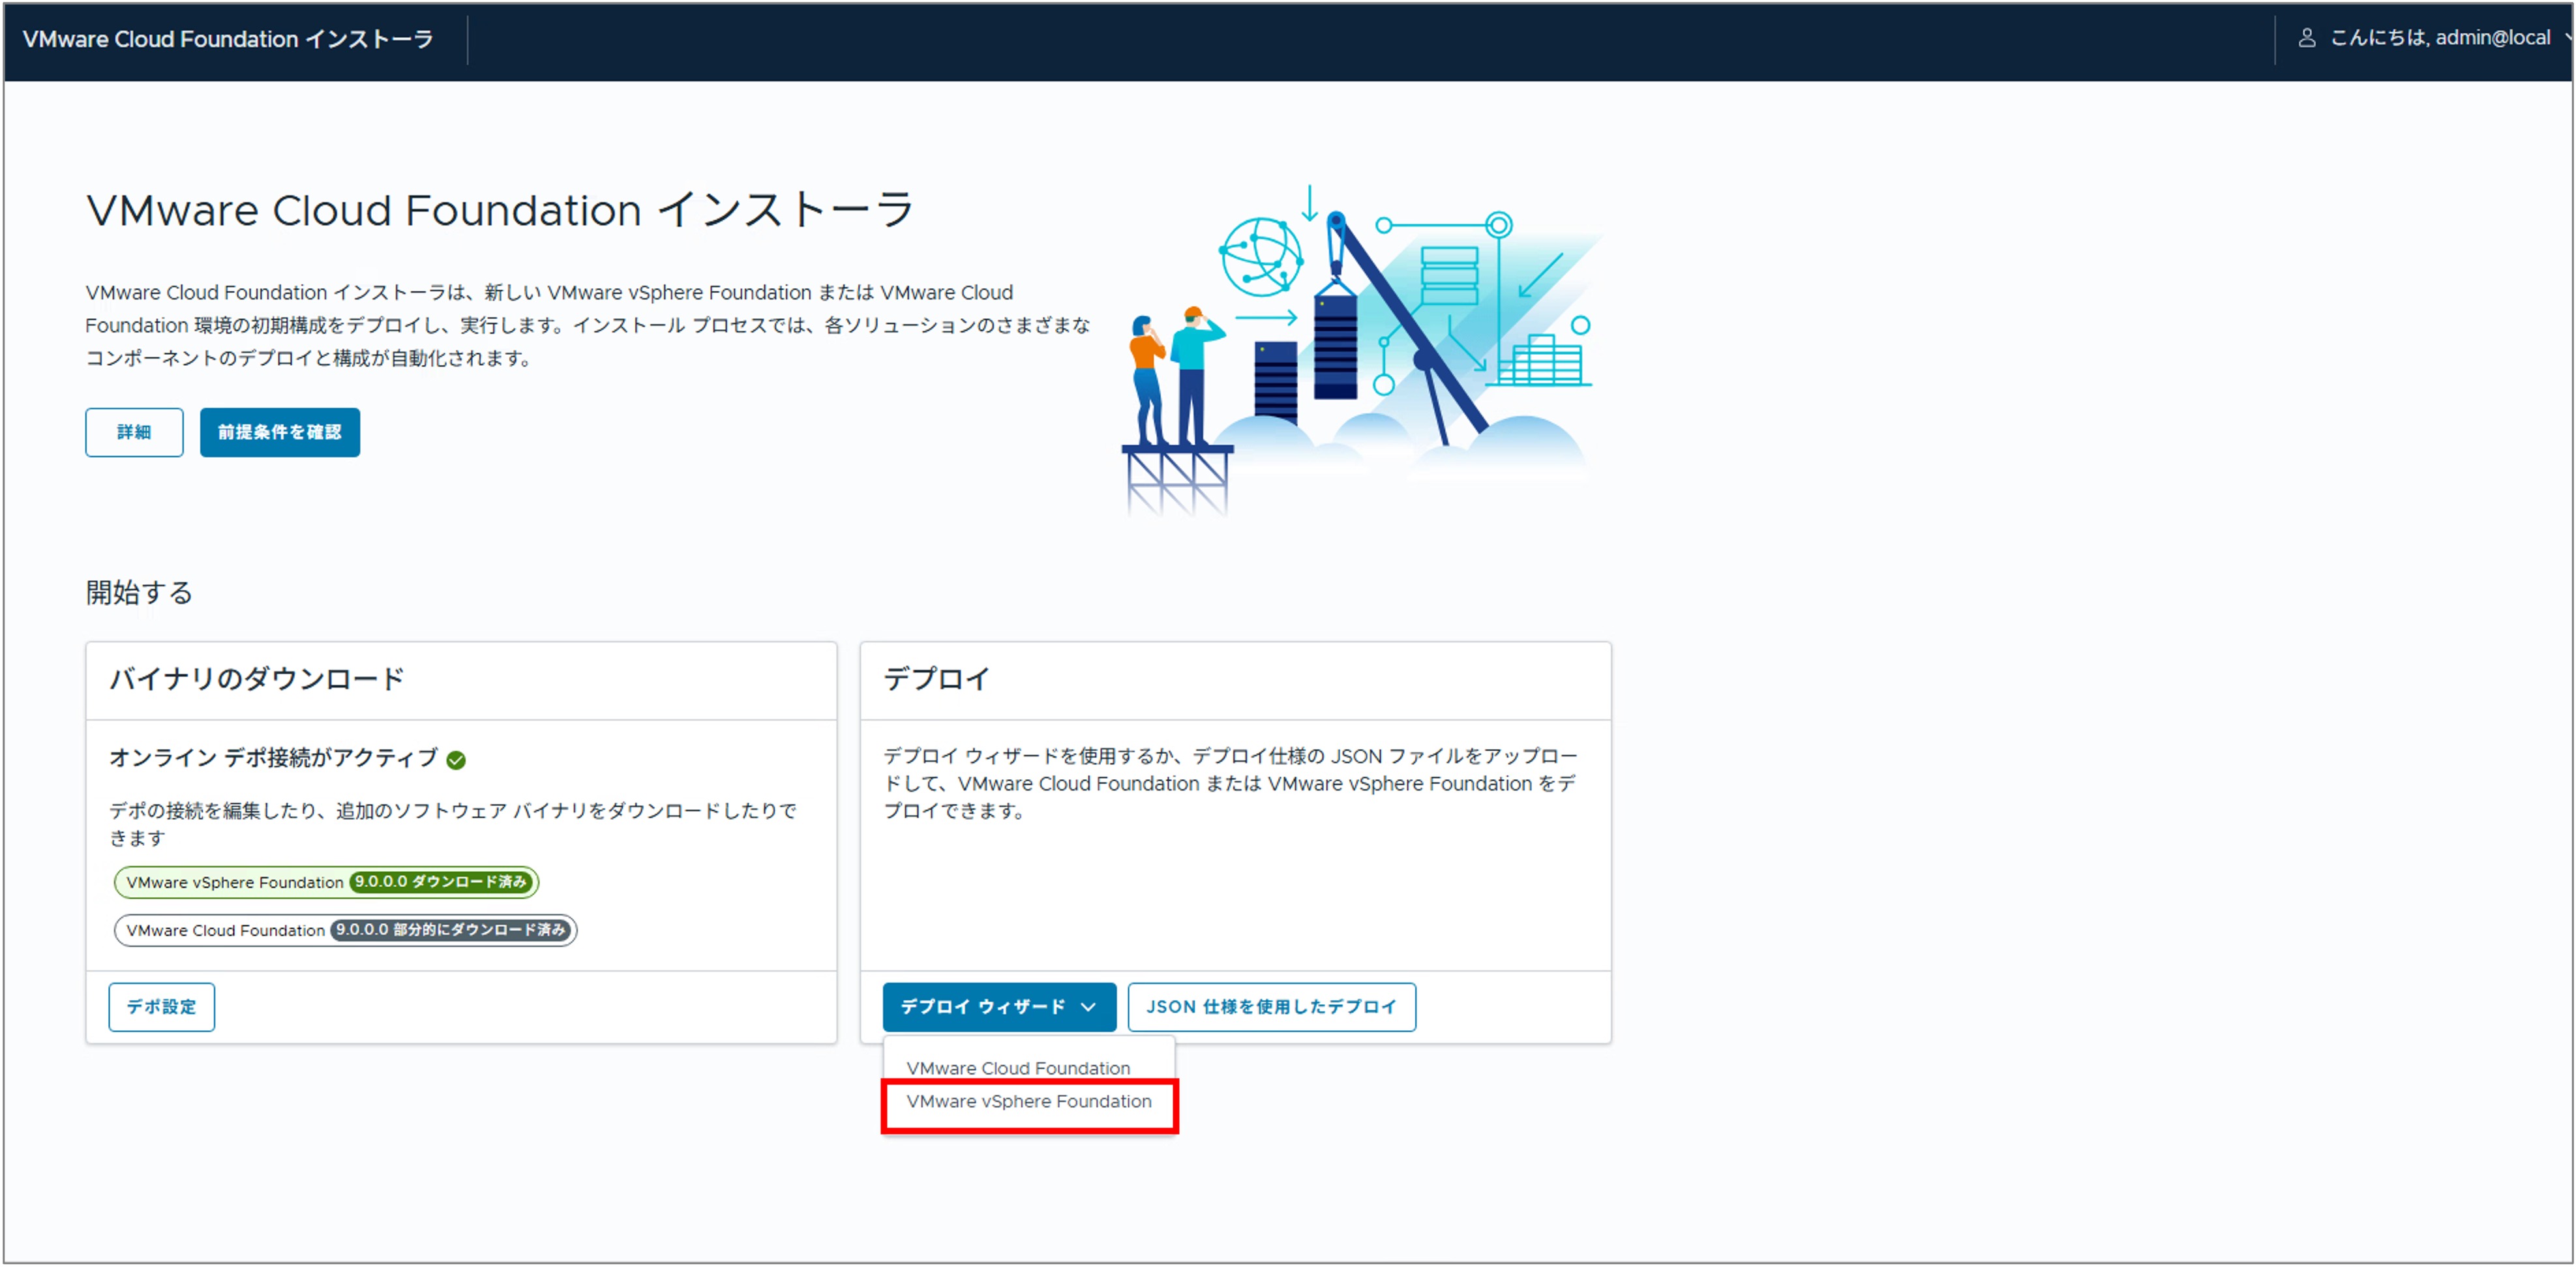The width and height of the screenshot is (2576, 1267).
Task: Click the VMware Cloud Foundation インストーラ header title
Action: pos(228,39)
